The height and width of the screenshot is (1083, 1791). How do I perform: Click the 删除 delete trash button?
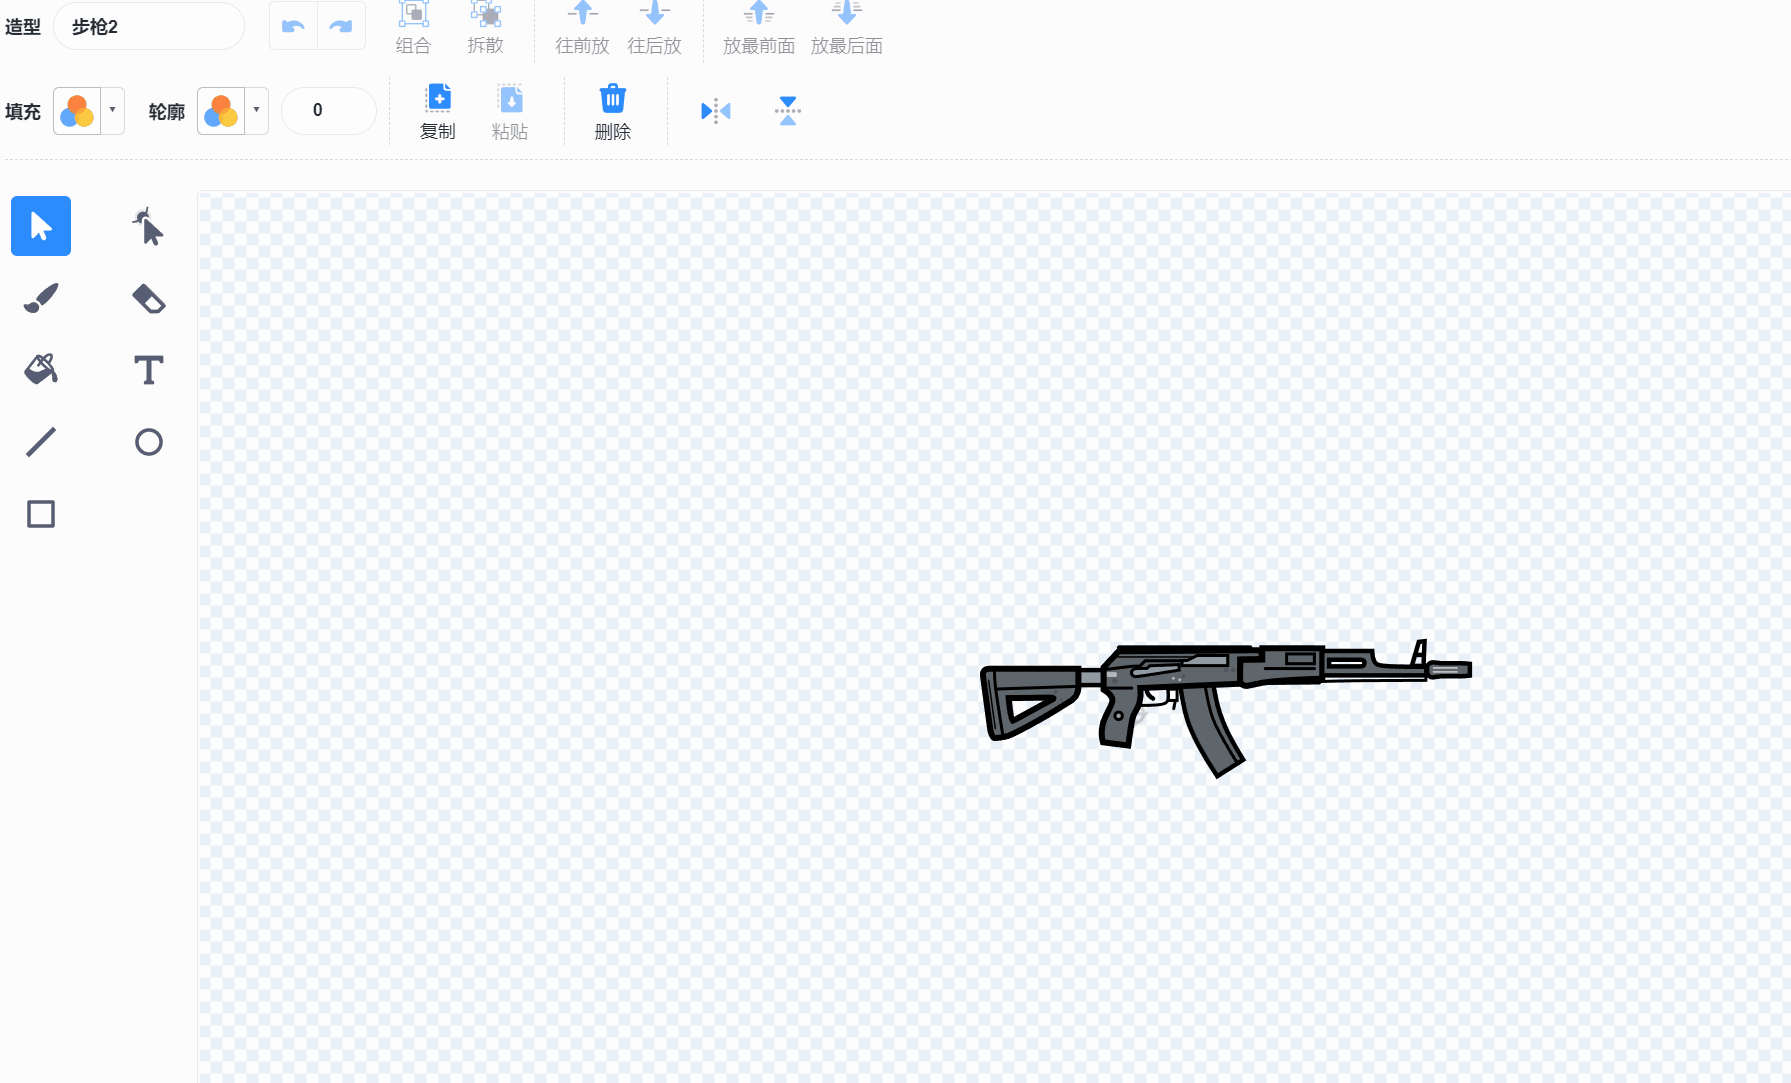[x=613, y=112]
